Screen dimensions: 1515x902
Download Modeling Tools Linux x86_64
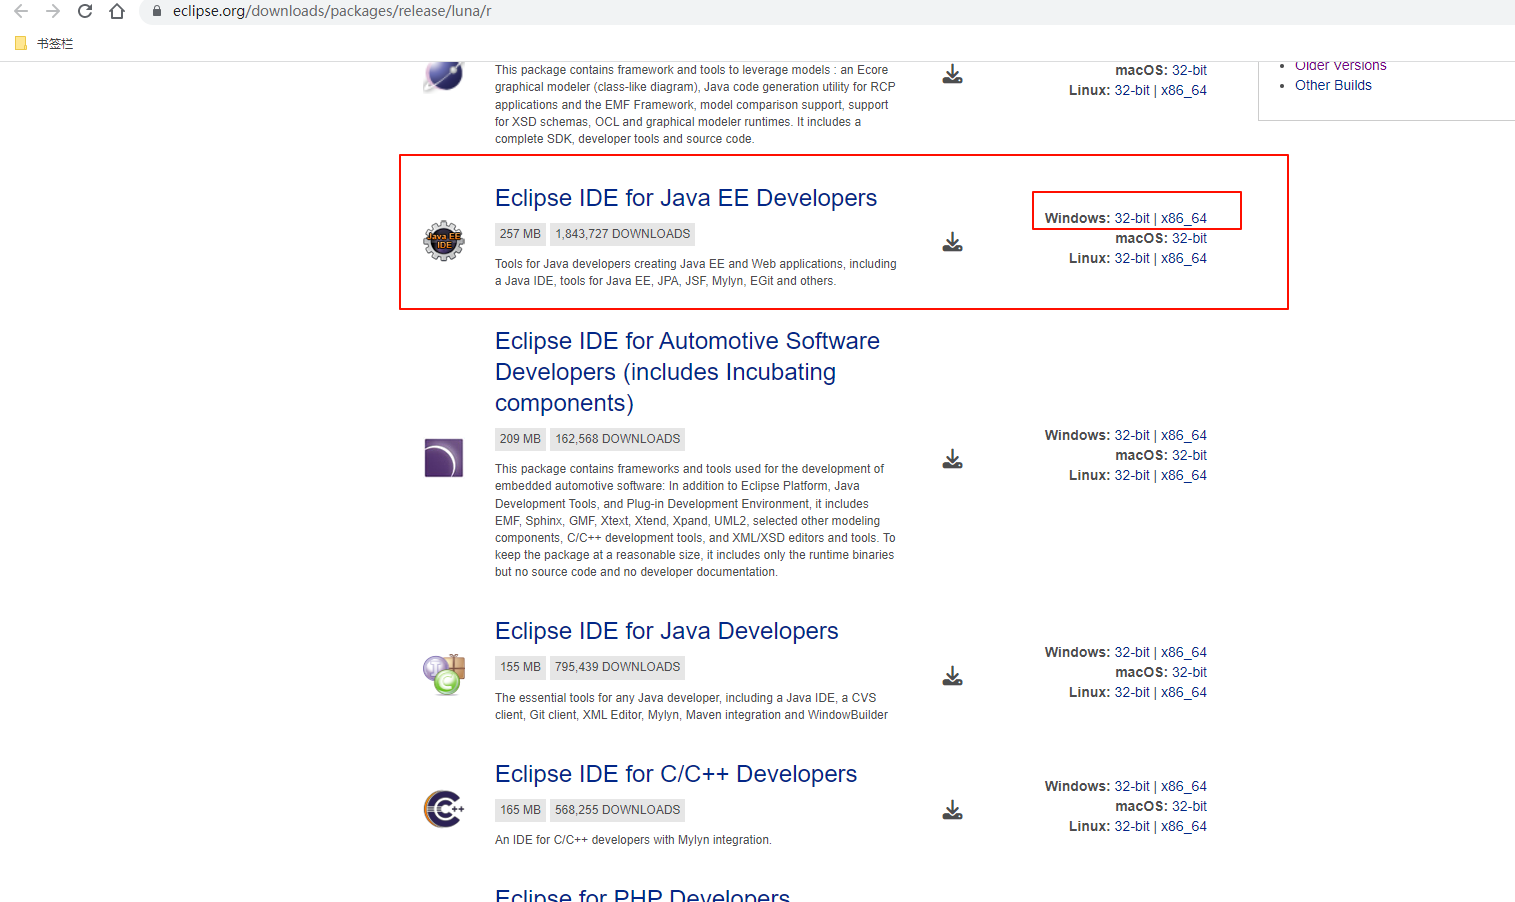point(1184,90)
